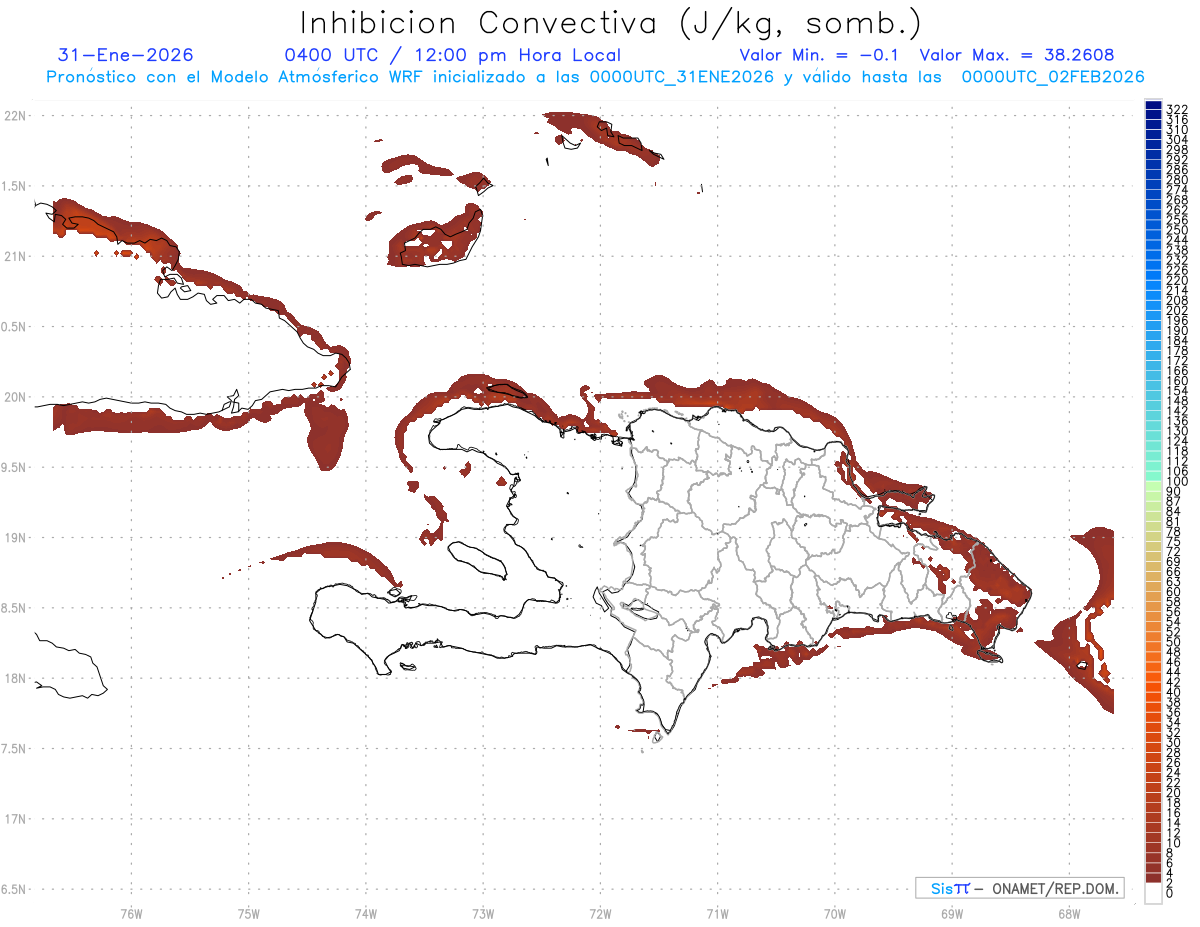The height and width of the screenshot is (927, 1200).
Task: Click the '74W' longitude label
Action: click(366, 913)
